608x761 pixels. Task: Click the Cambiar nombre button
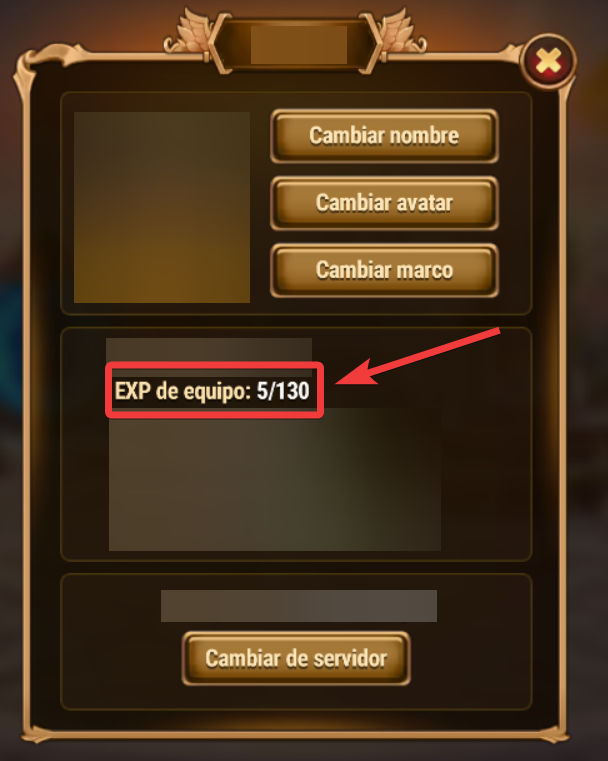pyautogui.click(x=384, y=136)
